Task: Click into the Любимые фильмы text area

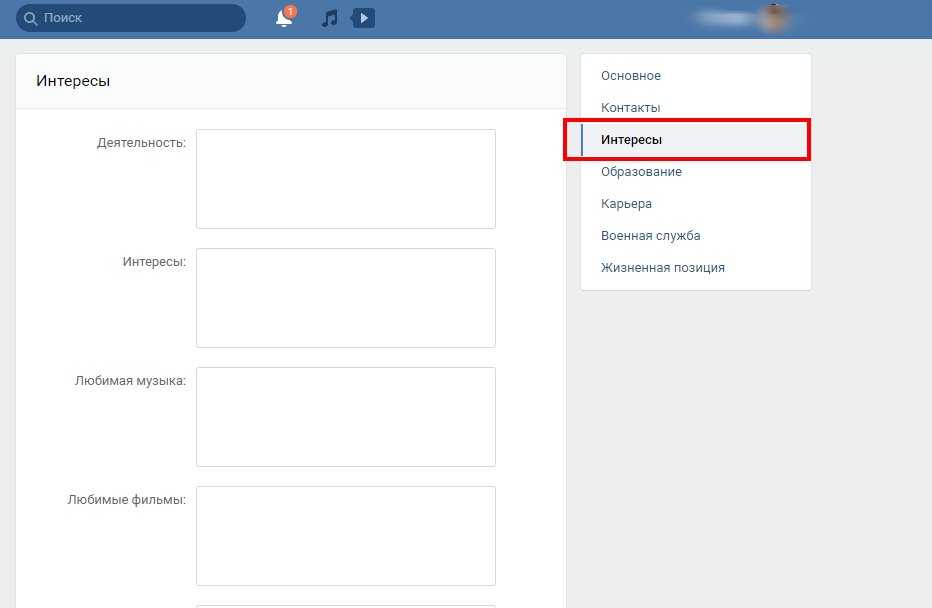Action: tap(345, 536)
